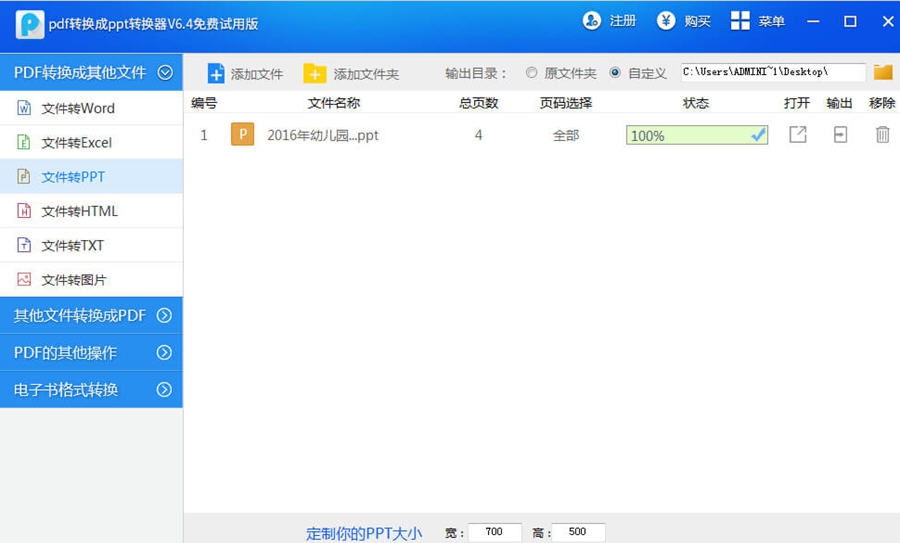900x543 pixels.
Task: Collapse the PDF转换成其他文件 section
Action: pos(165,72)
